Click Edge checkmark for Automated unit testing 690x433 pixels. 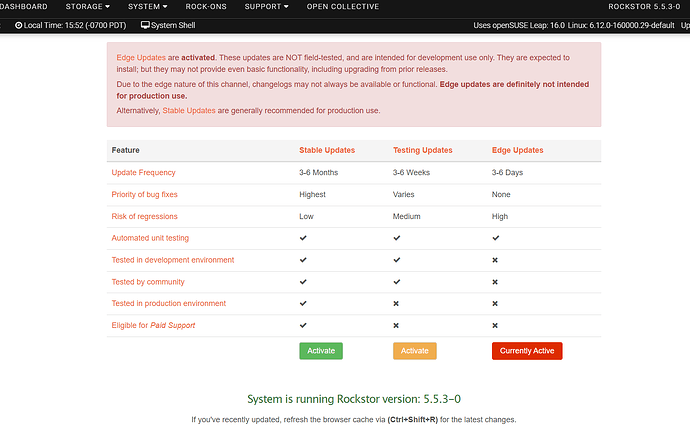tap(496, 238)
